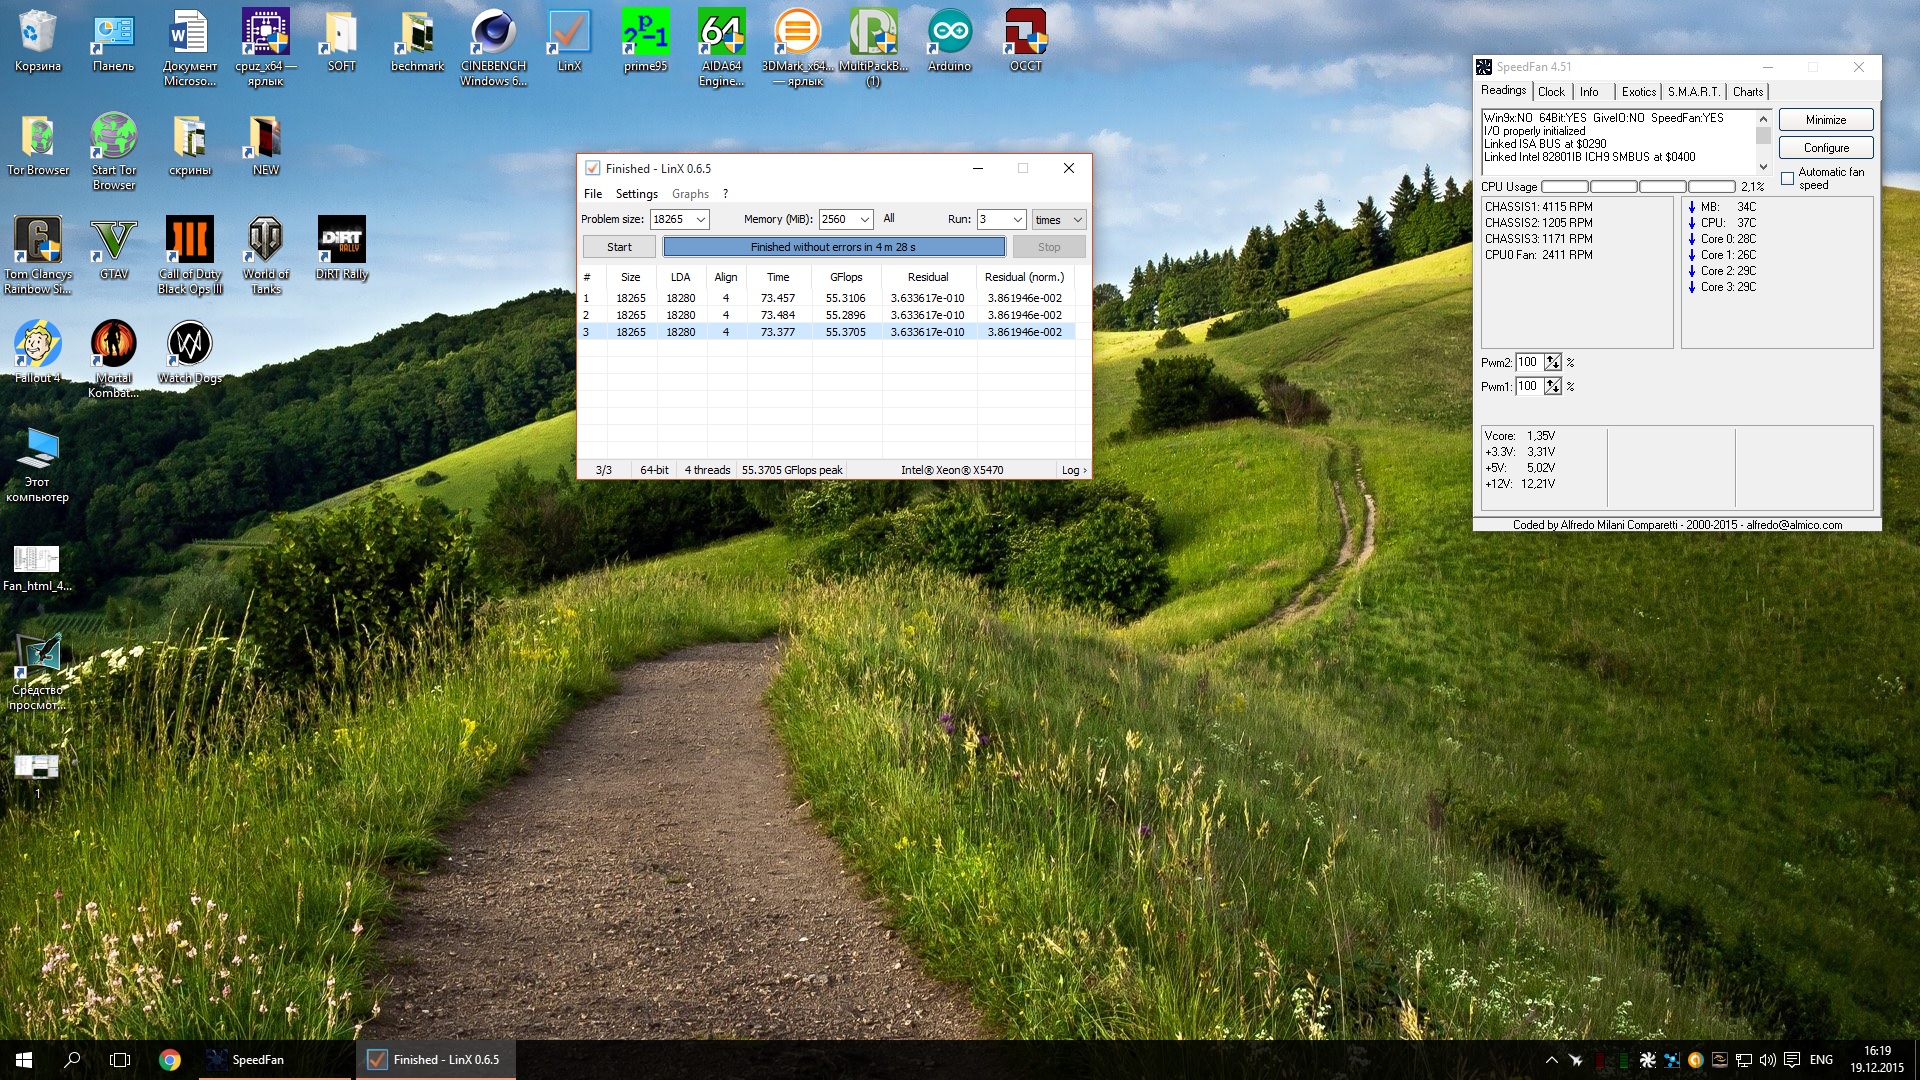
Task: Expand the Memory (MiB) dropdown
Action: (865, 220)
